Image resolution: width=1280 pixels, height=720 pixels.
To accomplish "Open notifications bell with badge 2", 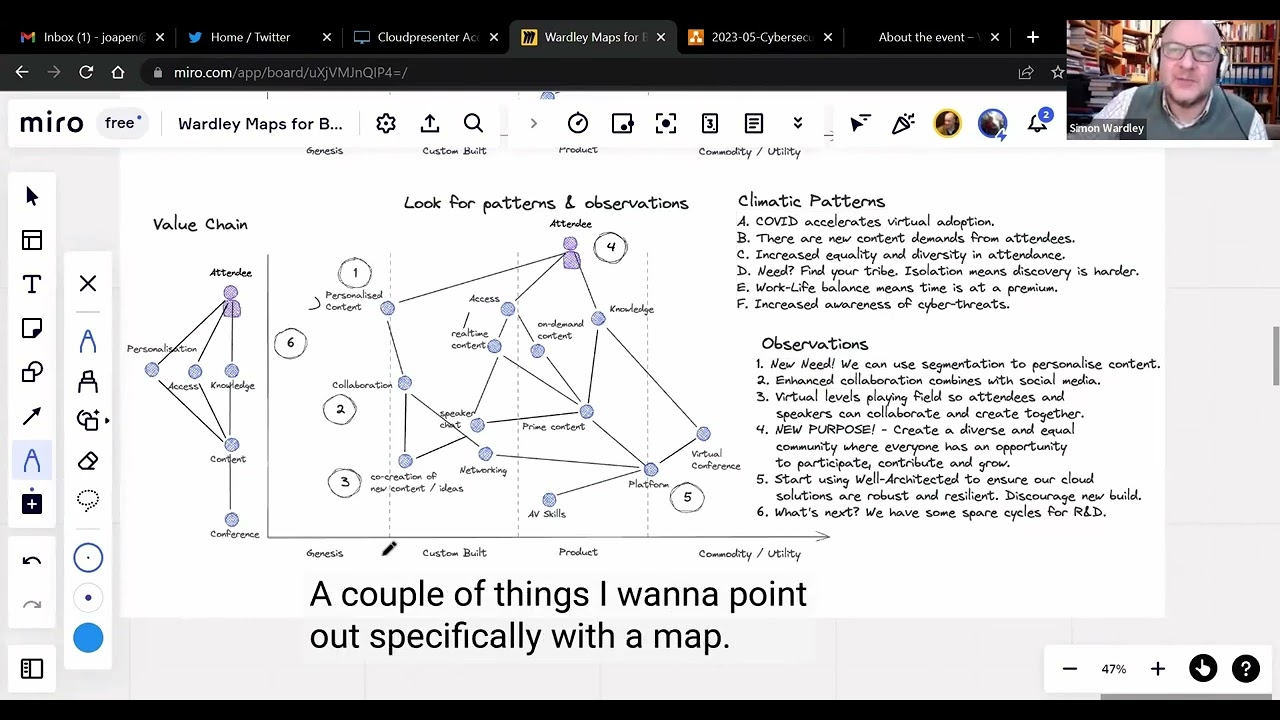I will point(1038,122).
